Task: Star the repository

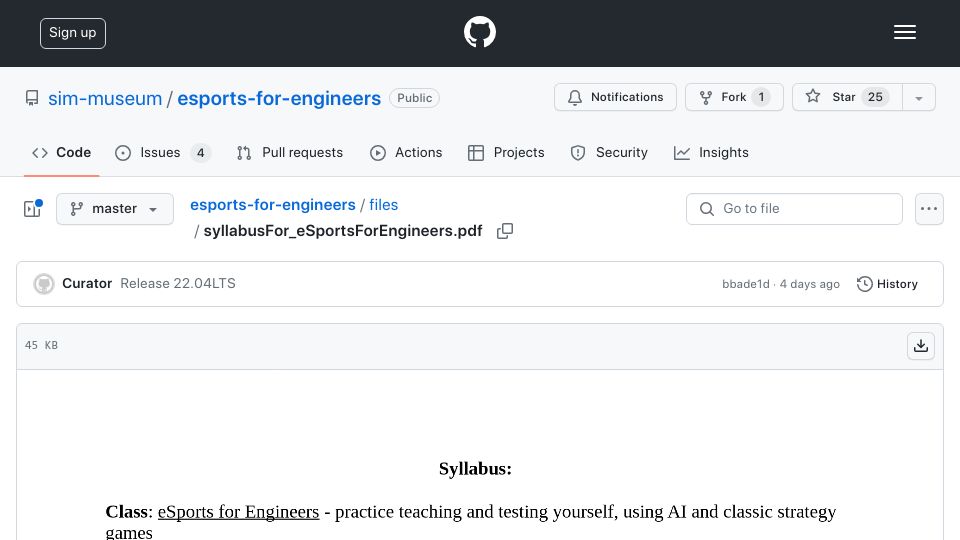Action: point(847,97)
